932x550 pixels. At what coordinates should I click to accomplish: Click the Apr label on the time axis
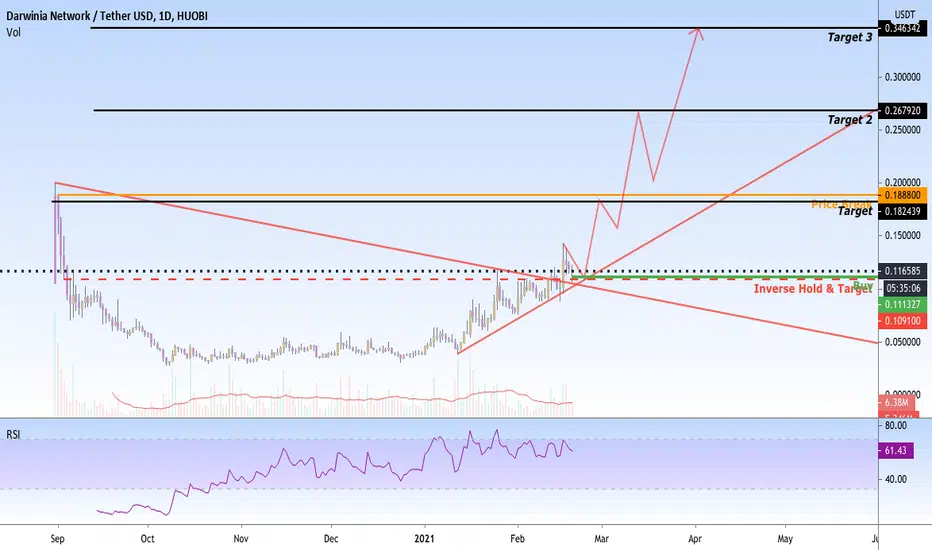695,539
